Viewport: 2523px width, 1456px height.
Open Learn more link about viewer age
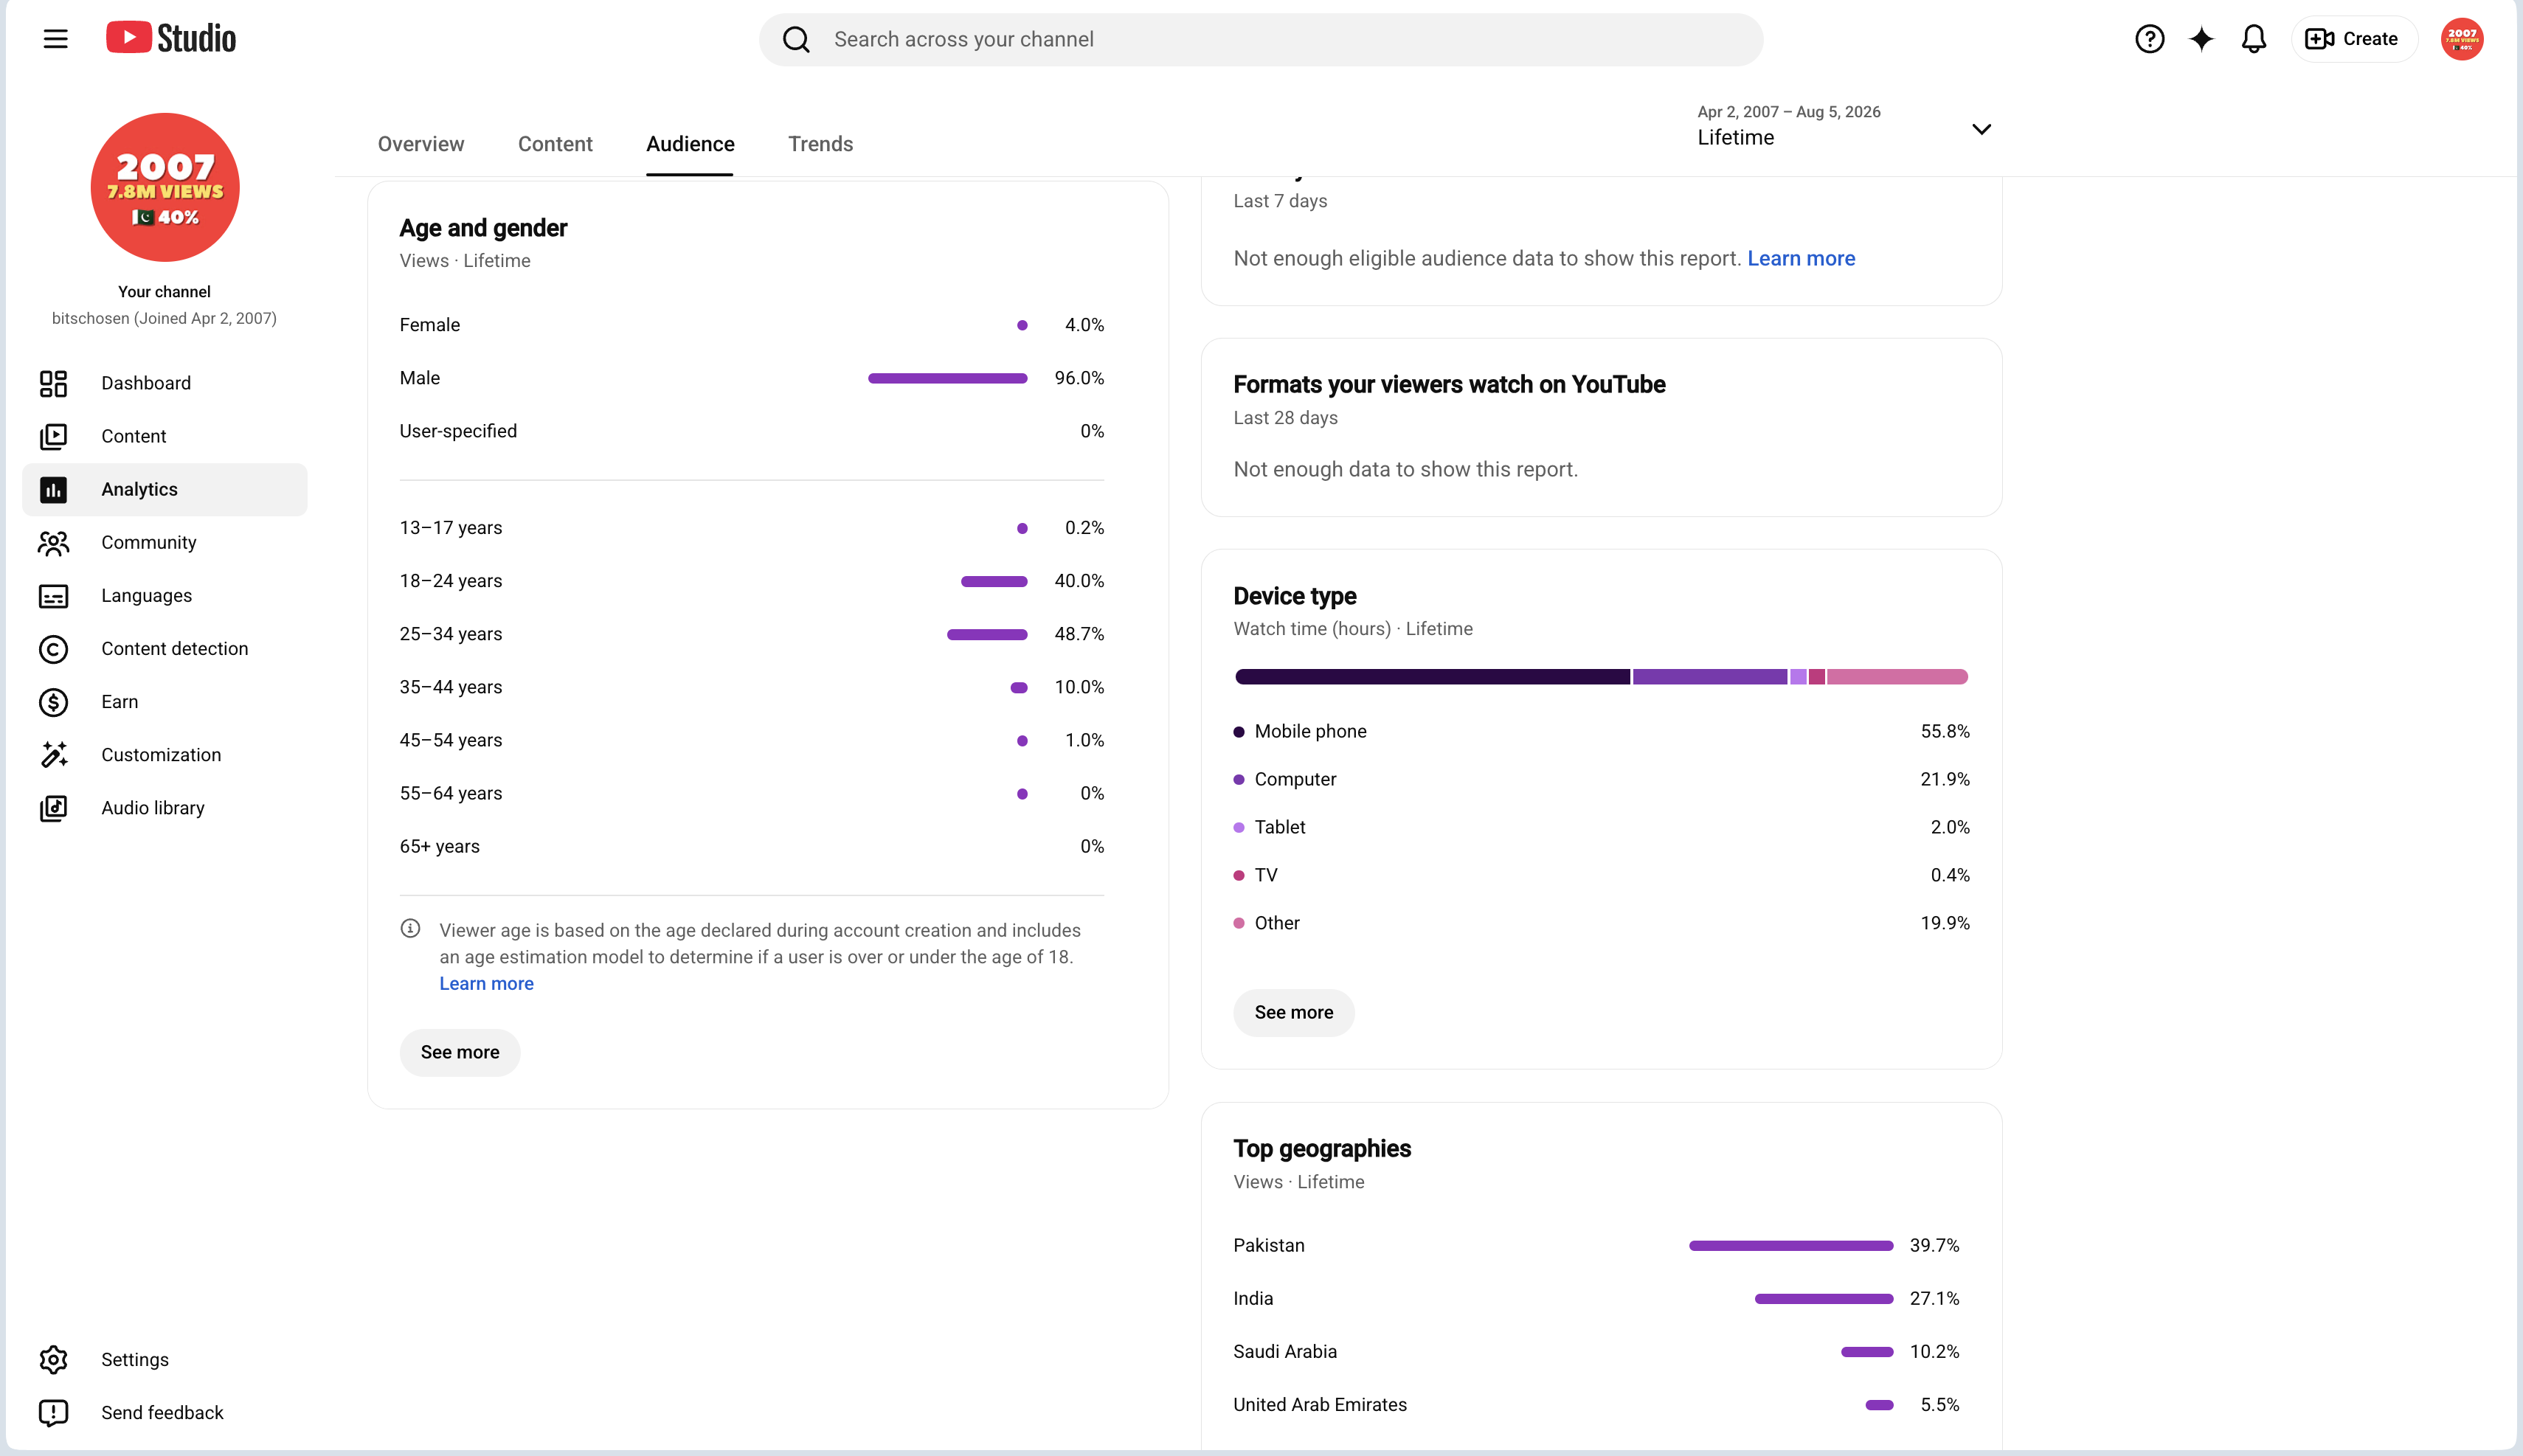486,984
